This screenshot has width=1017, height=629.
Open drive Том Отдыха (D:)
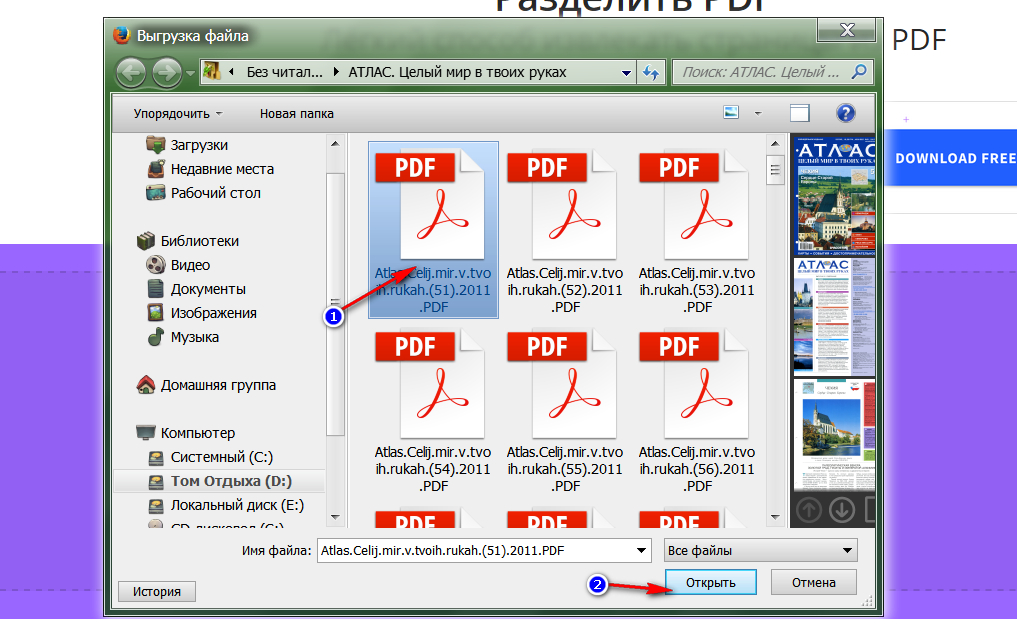click(219, 481)
